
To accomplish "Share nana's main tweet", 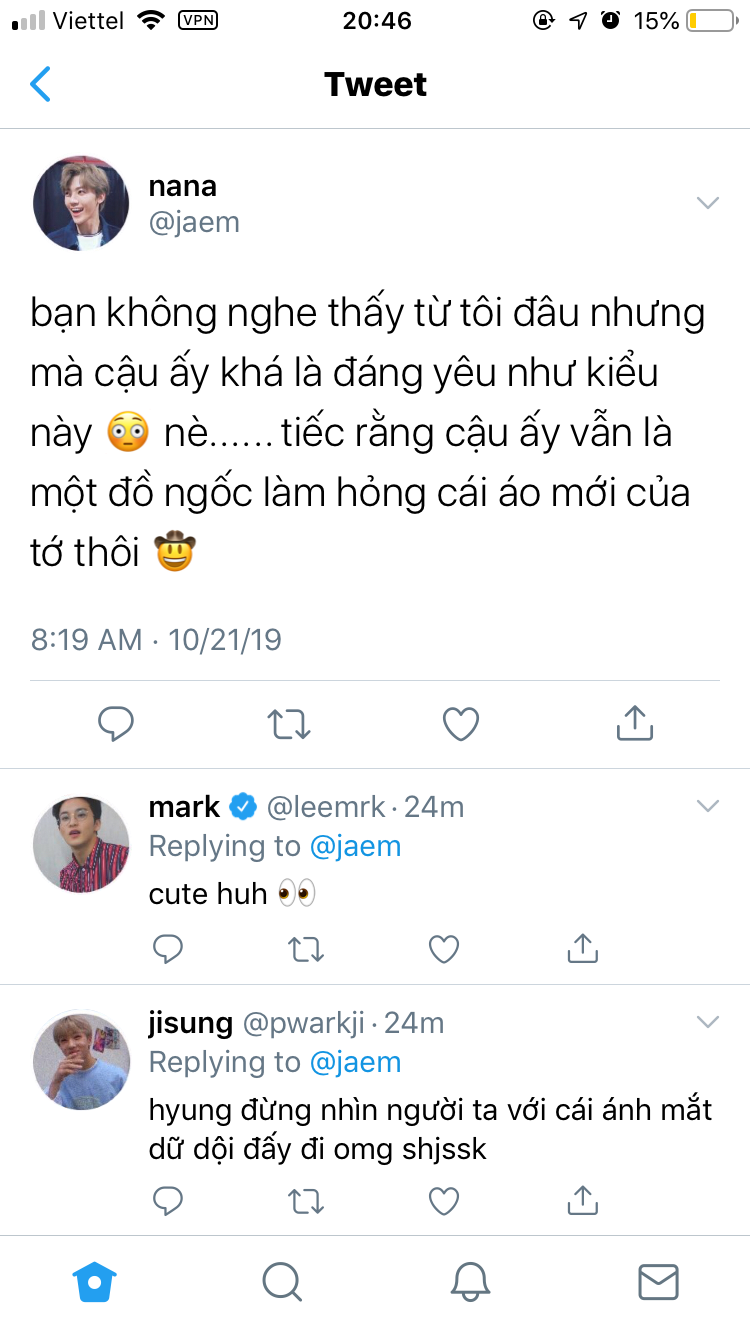I will [x=634, y=722].
